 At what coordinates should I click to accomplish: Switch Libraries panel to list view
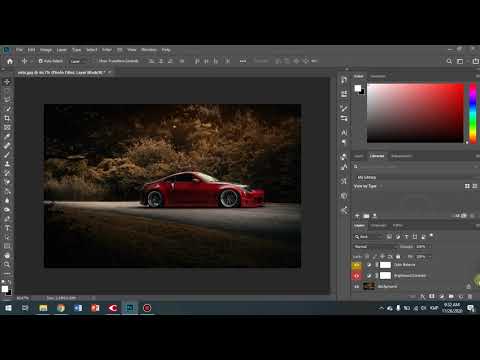(475, 186)
